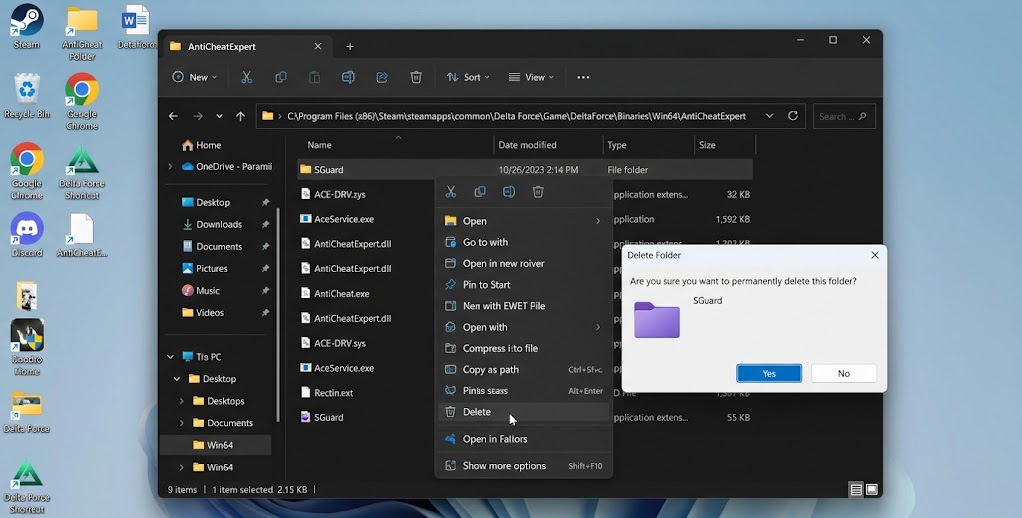Screen dimensions: 1022x518
Task: Select the AntiCheatExpert window tab
Action: point(245,46)
